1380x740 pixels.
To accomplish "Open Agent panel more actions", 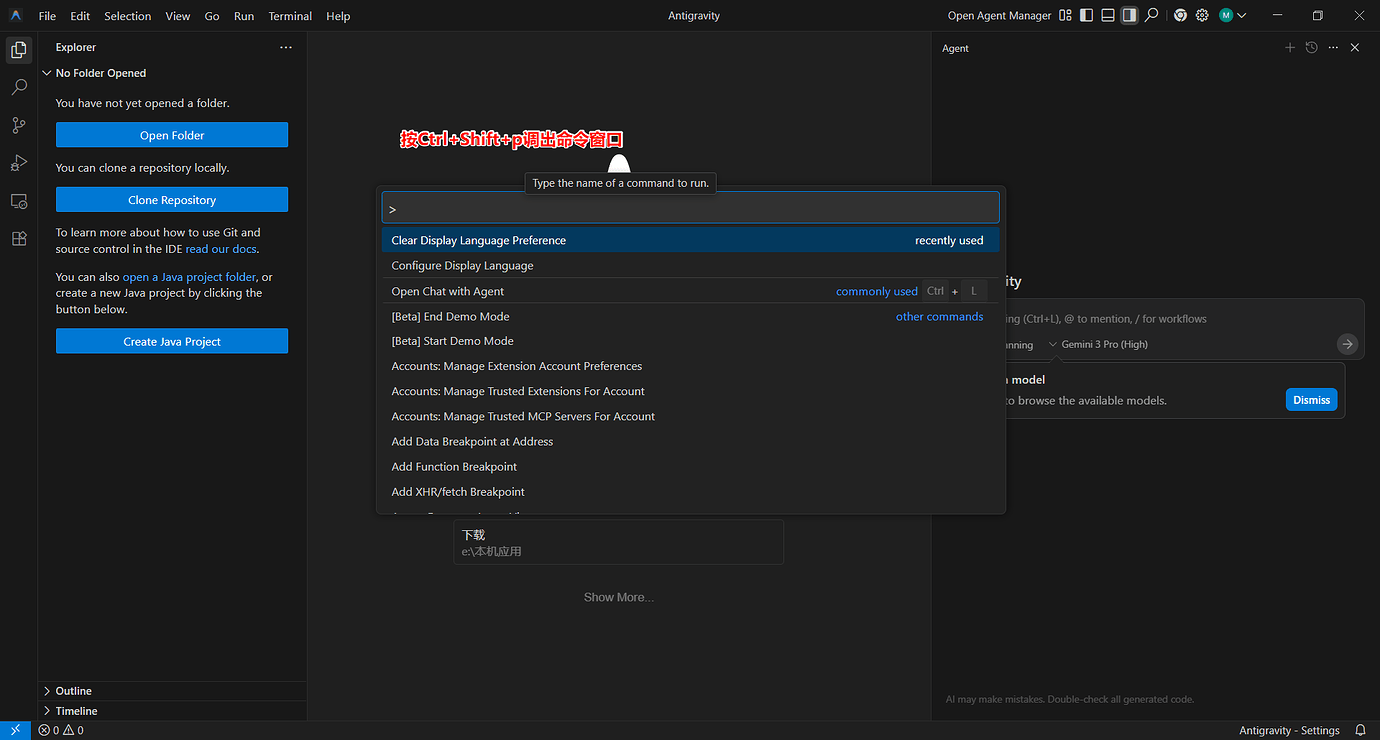I will tap(1333, 48).
